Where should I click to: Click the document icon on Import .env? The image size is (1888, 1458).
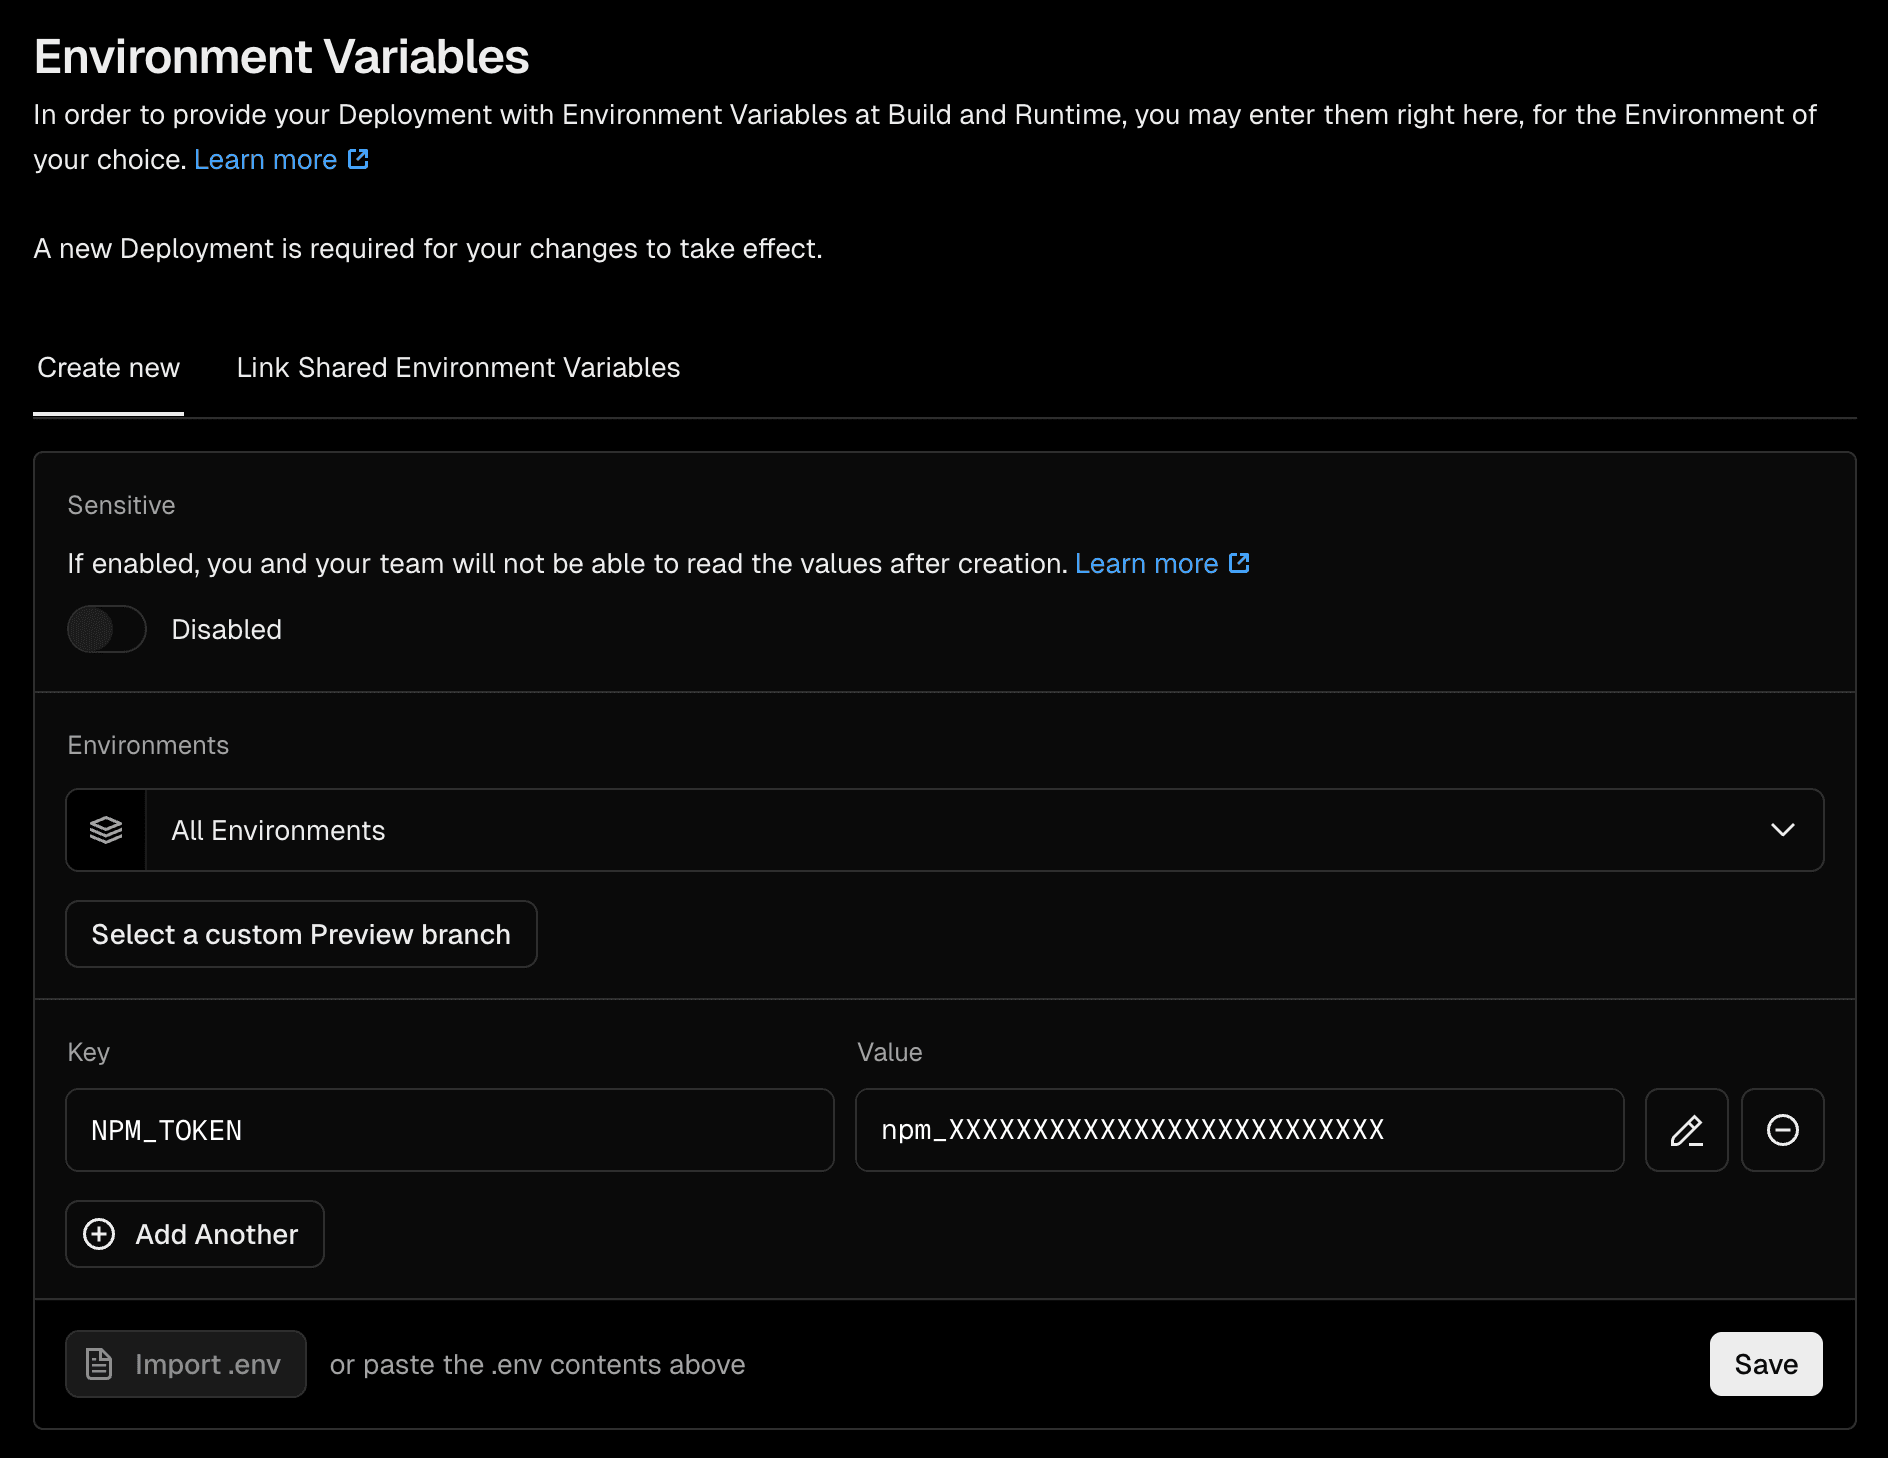(x=99, y=1364)
